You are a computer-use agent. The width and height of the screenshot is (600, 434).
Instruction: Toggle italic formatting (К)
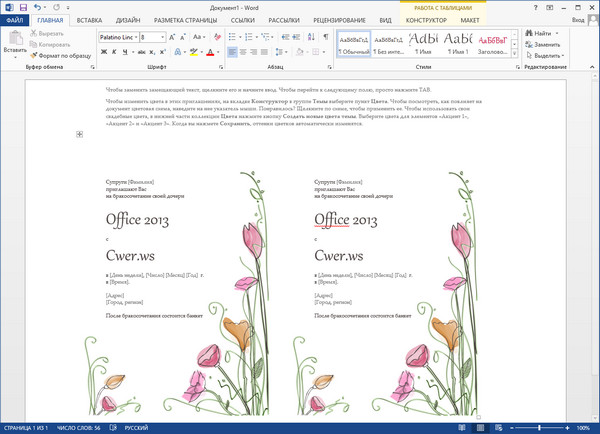click(114, 52)
